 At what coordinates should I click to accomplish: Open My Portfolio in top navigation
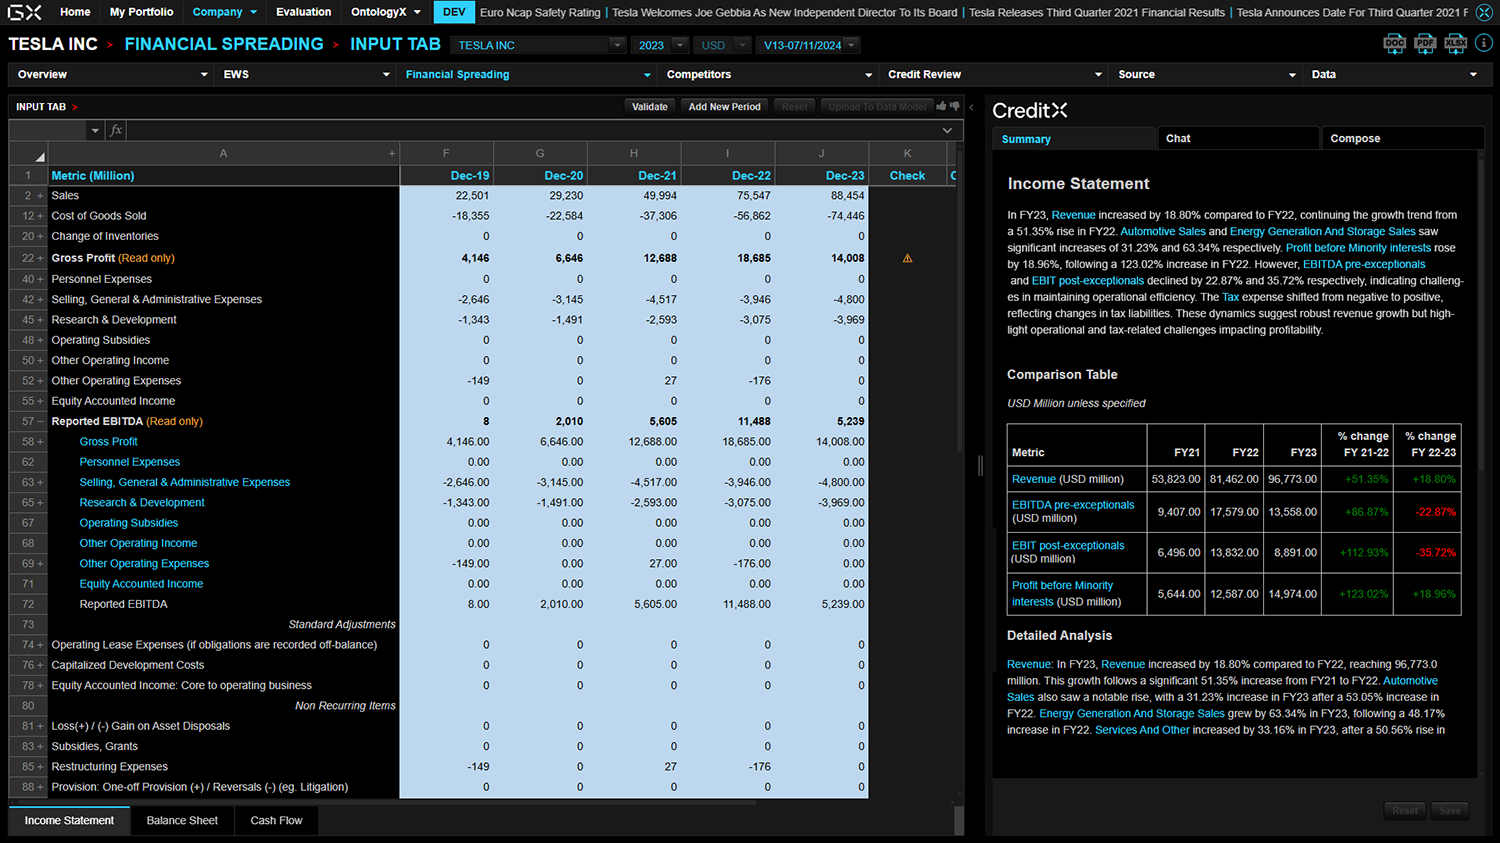pyautogui.click(x=141, y=12)
